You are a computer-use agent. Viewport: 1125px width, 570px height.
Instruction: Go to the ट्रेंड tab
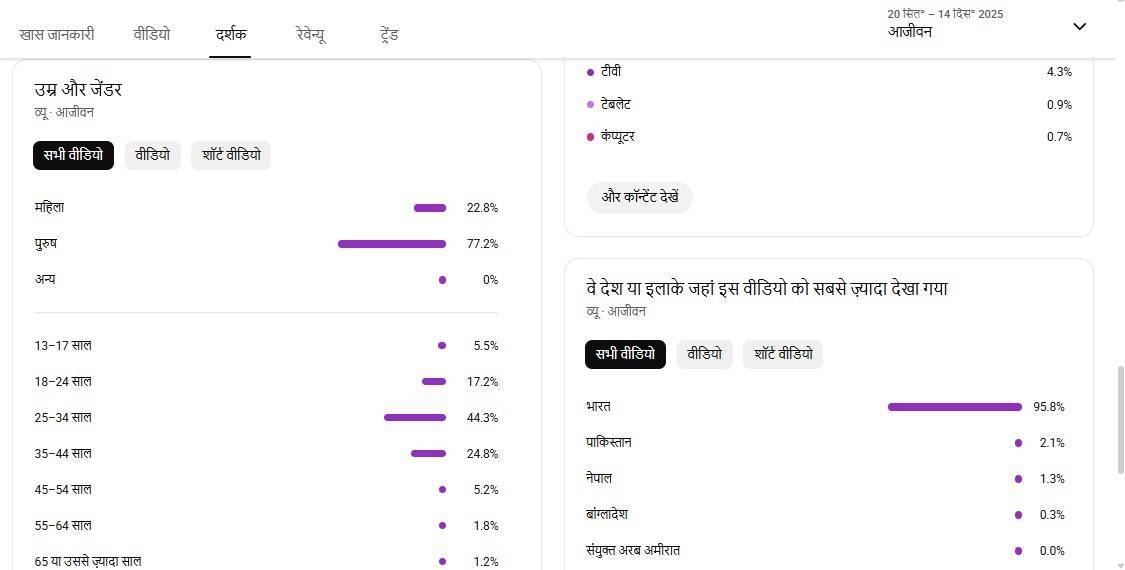pyautogui.click(x=390, y=34)
